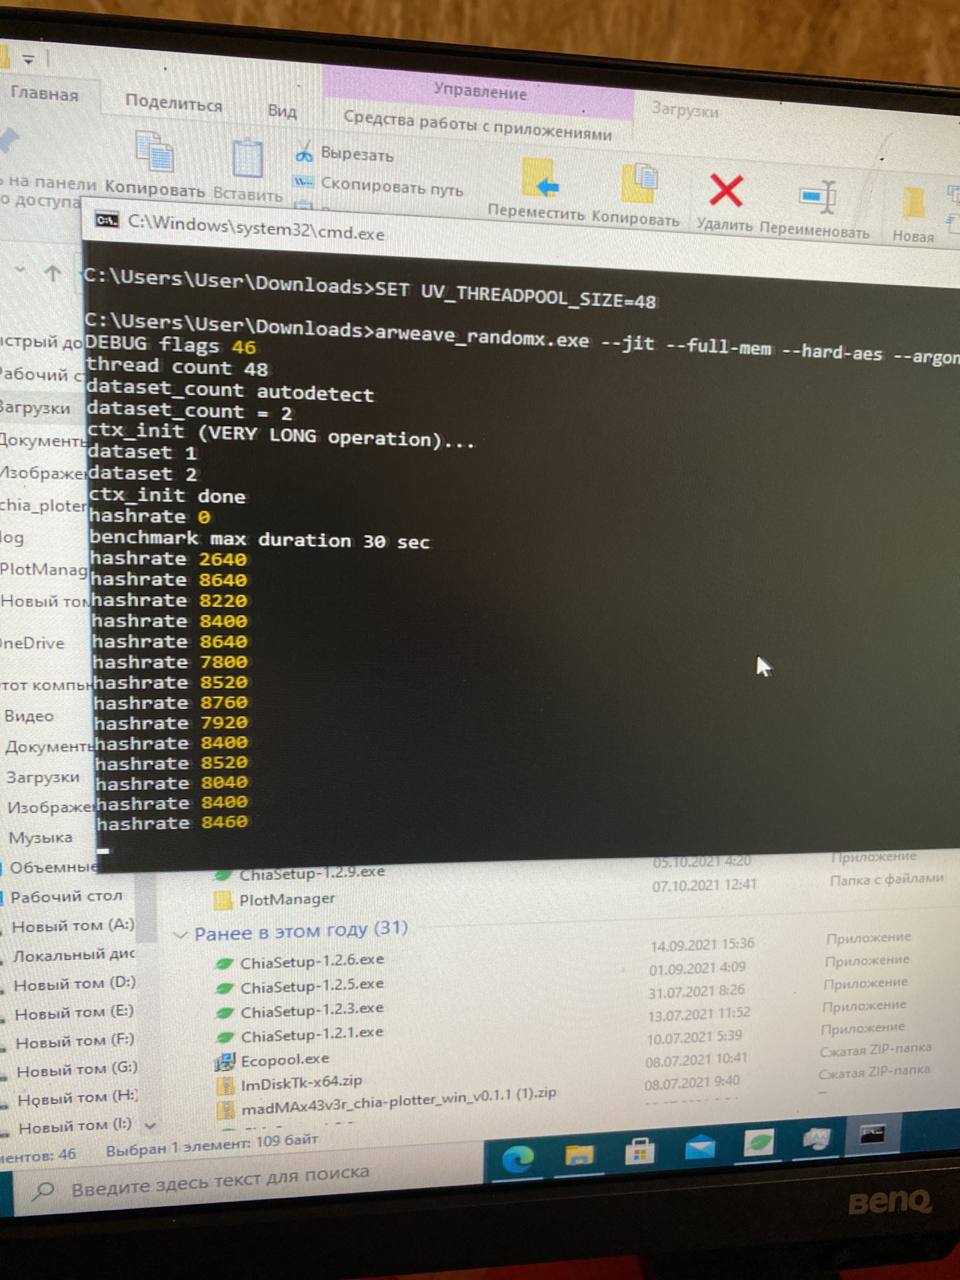This screenshot has width=960, height=1280.
Task: Click the last hashrate 8460 line
Action: [171, 823]
